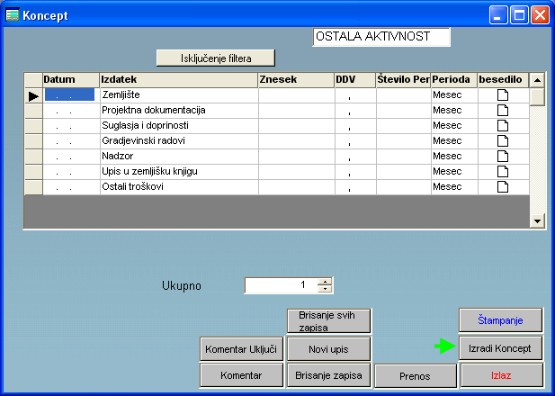Open the document icon in Gradjevinski radovi row
This screenshot has width=555, height=396.
[503, 141]
